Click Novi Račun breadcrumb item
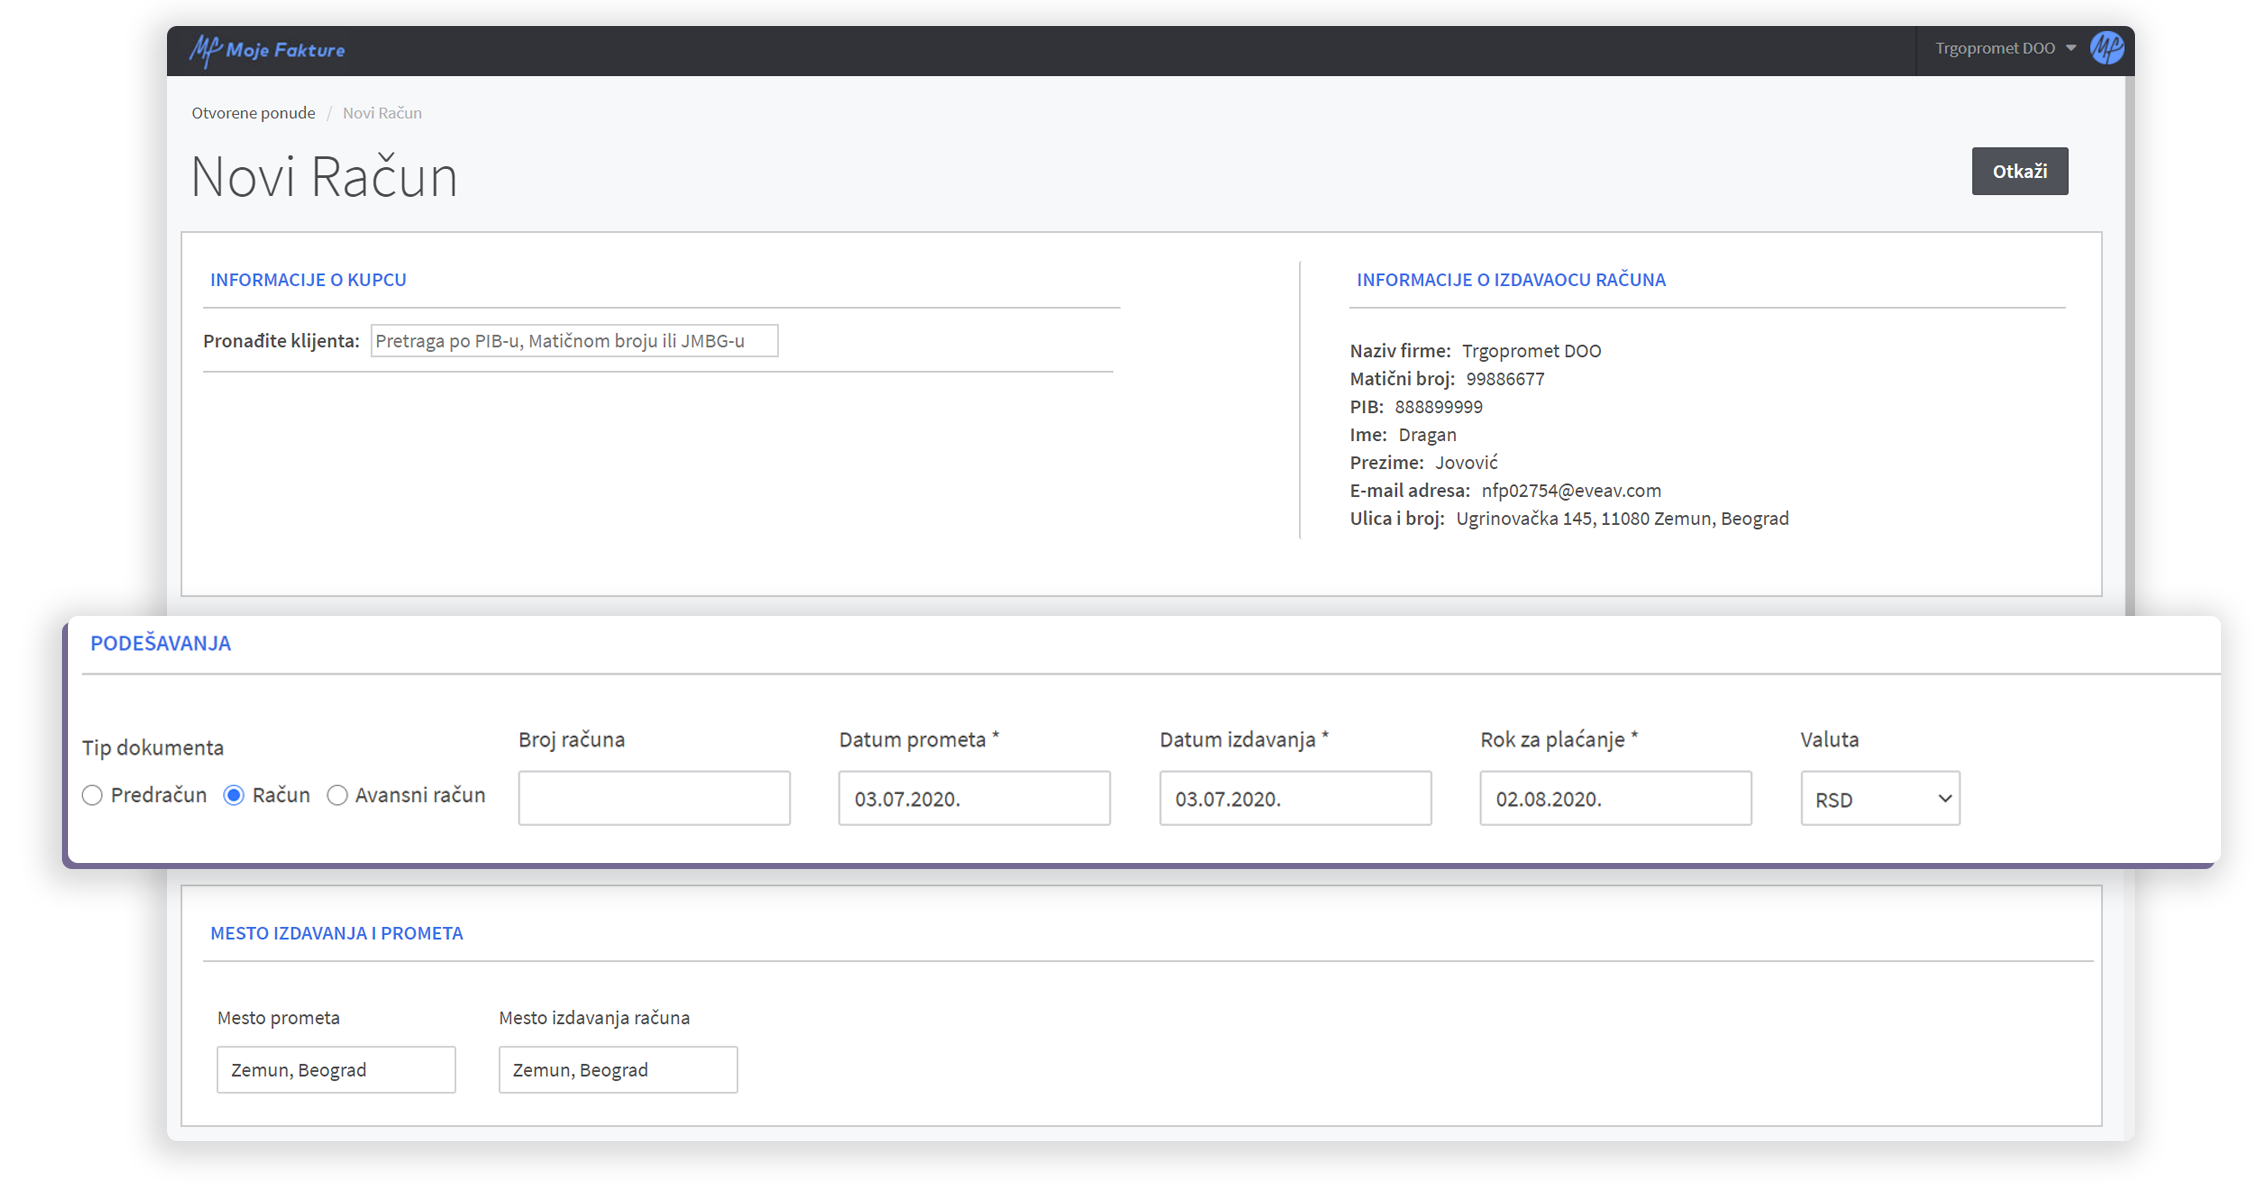 [382, 113]
